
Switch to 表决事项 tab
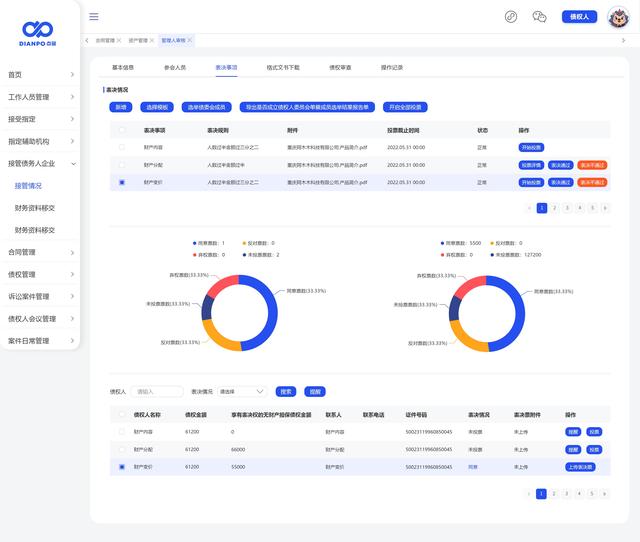click(227, 67)
